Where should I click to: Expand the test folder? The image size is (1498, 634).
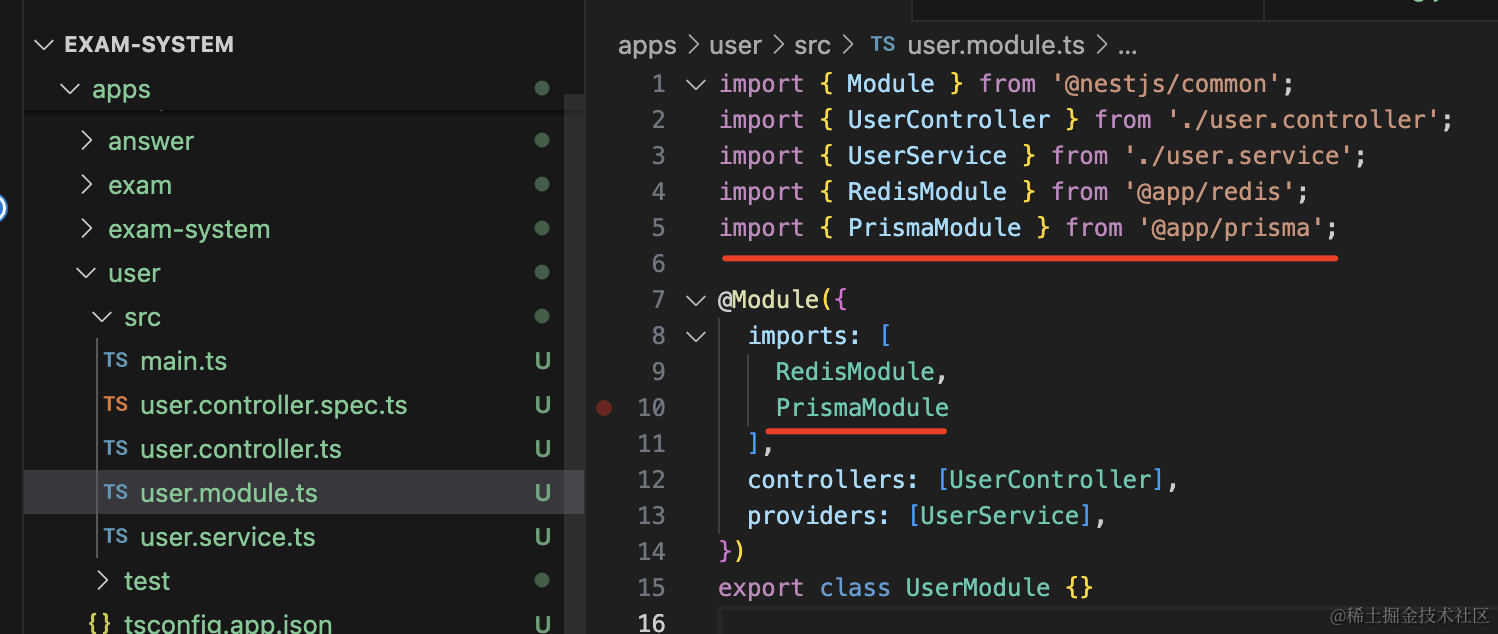tap(103, 581)
